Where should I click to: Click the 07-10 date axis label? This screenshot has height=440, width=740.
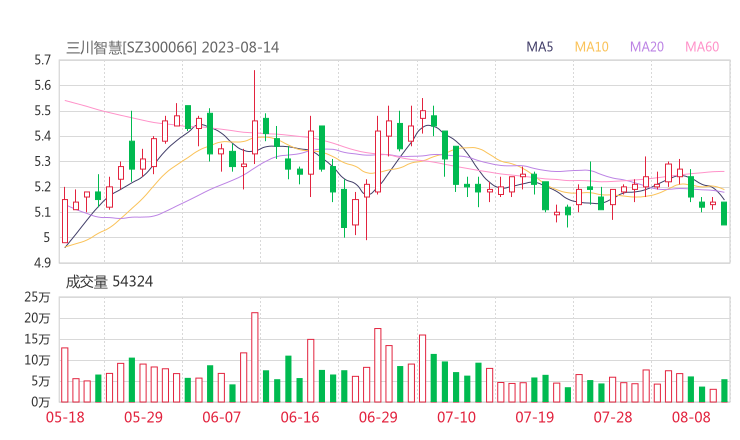456,417
